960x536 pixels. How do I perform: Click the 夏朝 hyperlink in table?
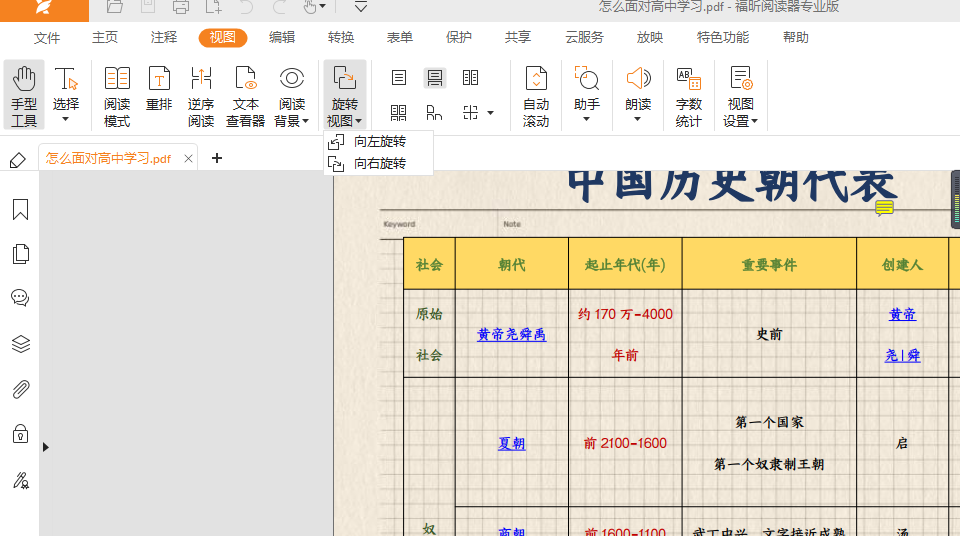point(511,443)
